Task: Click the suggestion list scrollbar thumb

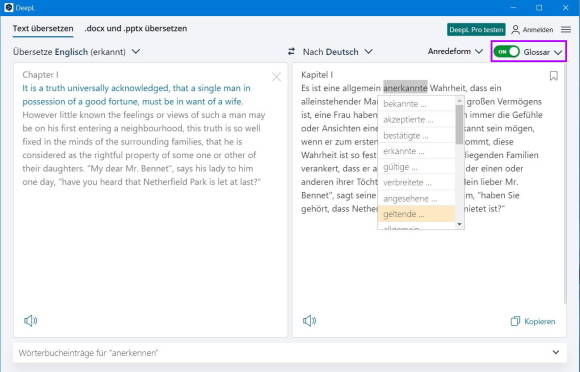Action: [459, 124]
